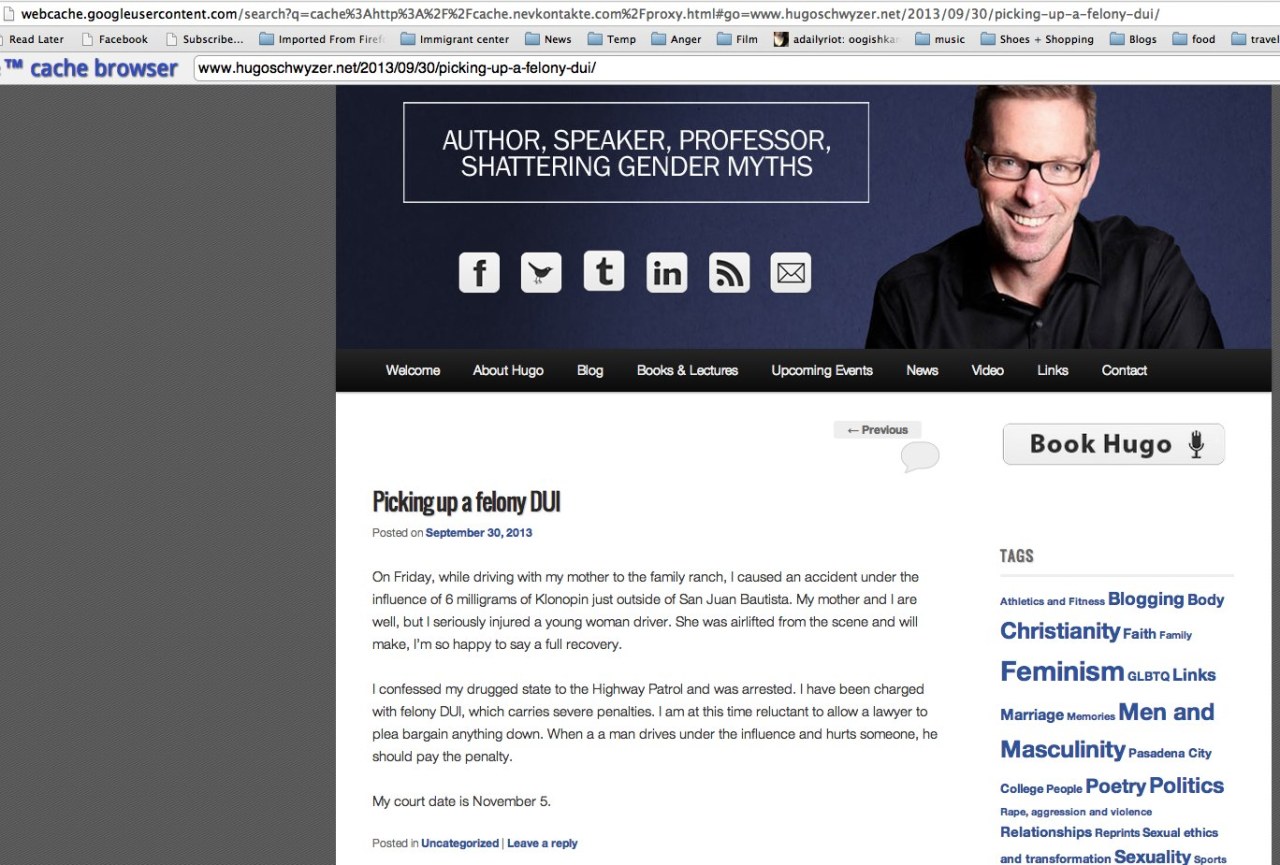
Task: Click the email envelope icon
Action: 791,272
